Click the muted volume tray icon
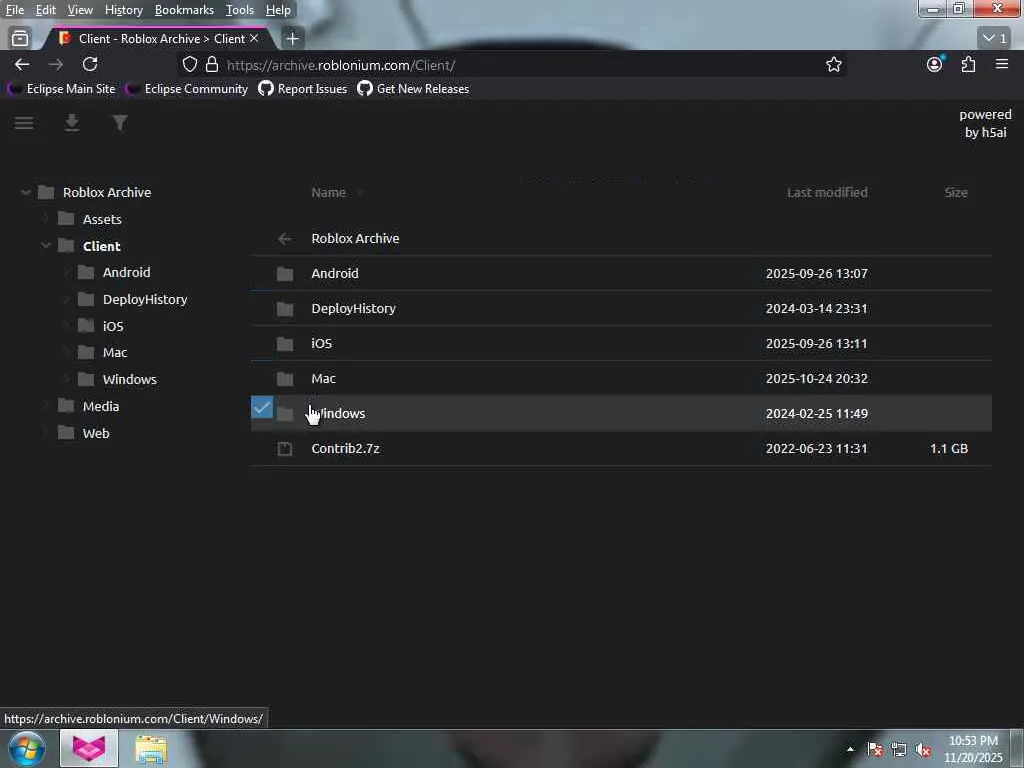 click(x=923, y=750)
